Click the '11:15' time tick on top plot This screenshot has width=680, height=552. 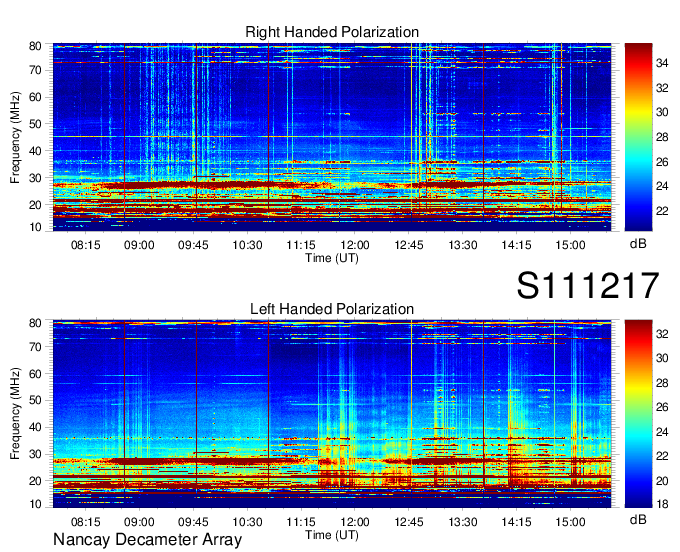301,245
